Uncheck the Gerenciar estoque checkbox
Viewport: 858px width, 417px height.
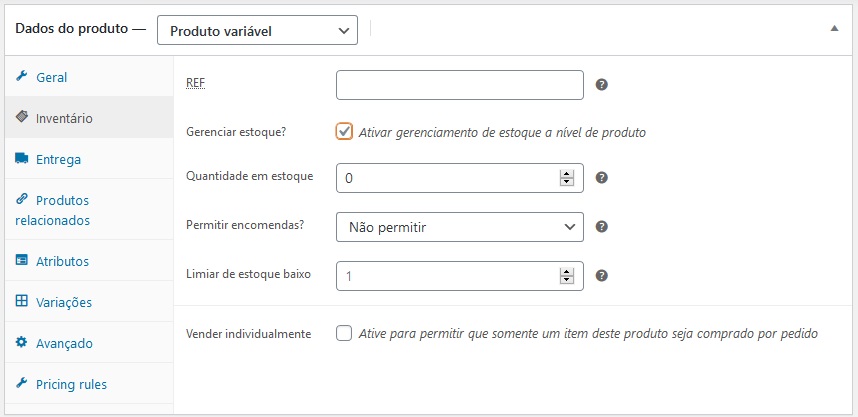tap(344, 132)
